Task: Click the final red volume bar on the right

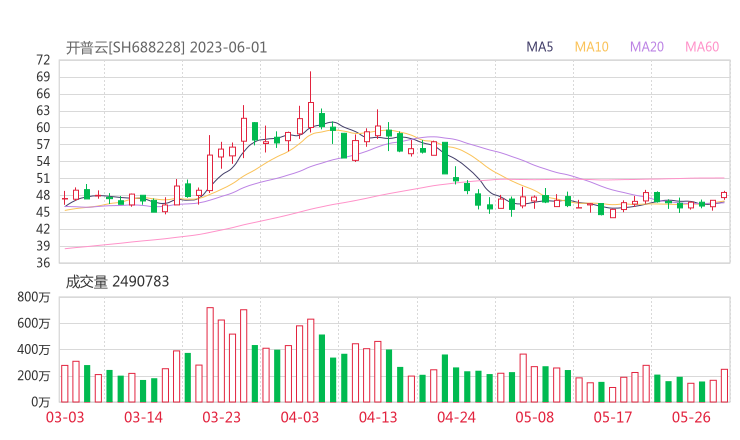Action: (x=724, y=386)
